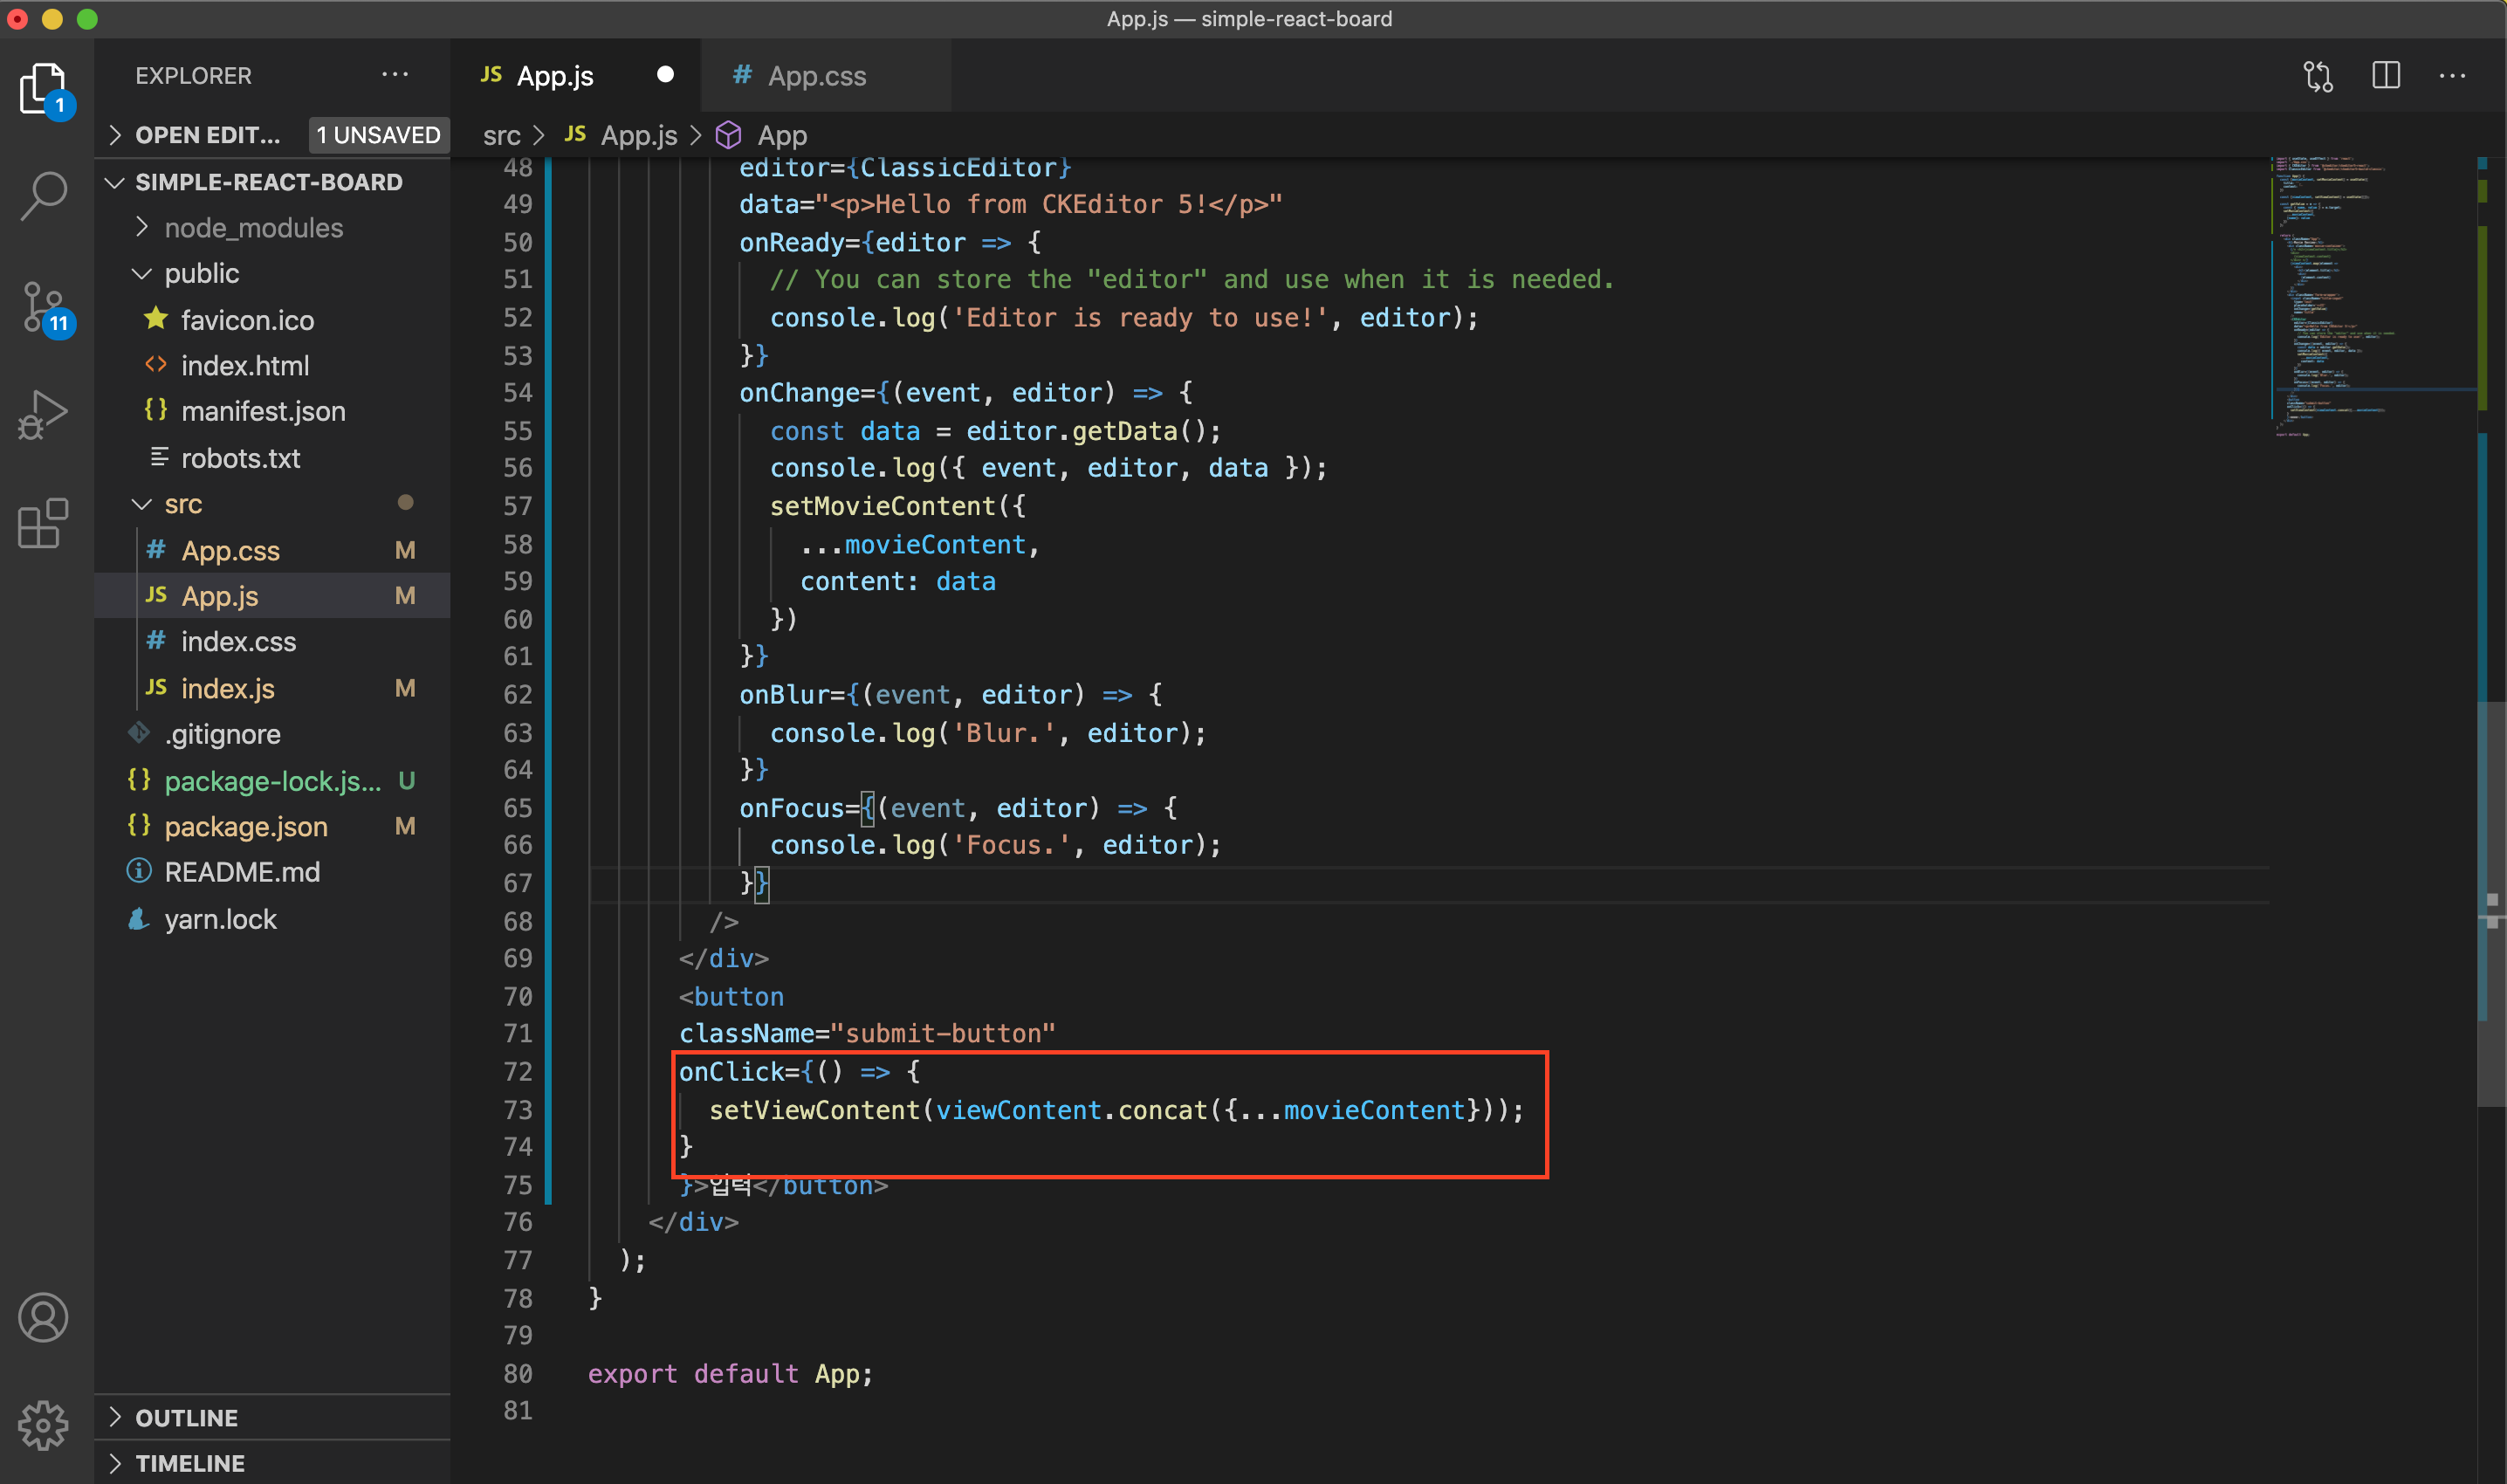
Task: Expand the TIMELINE section
Action: click(x=189, y=1463)
